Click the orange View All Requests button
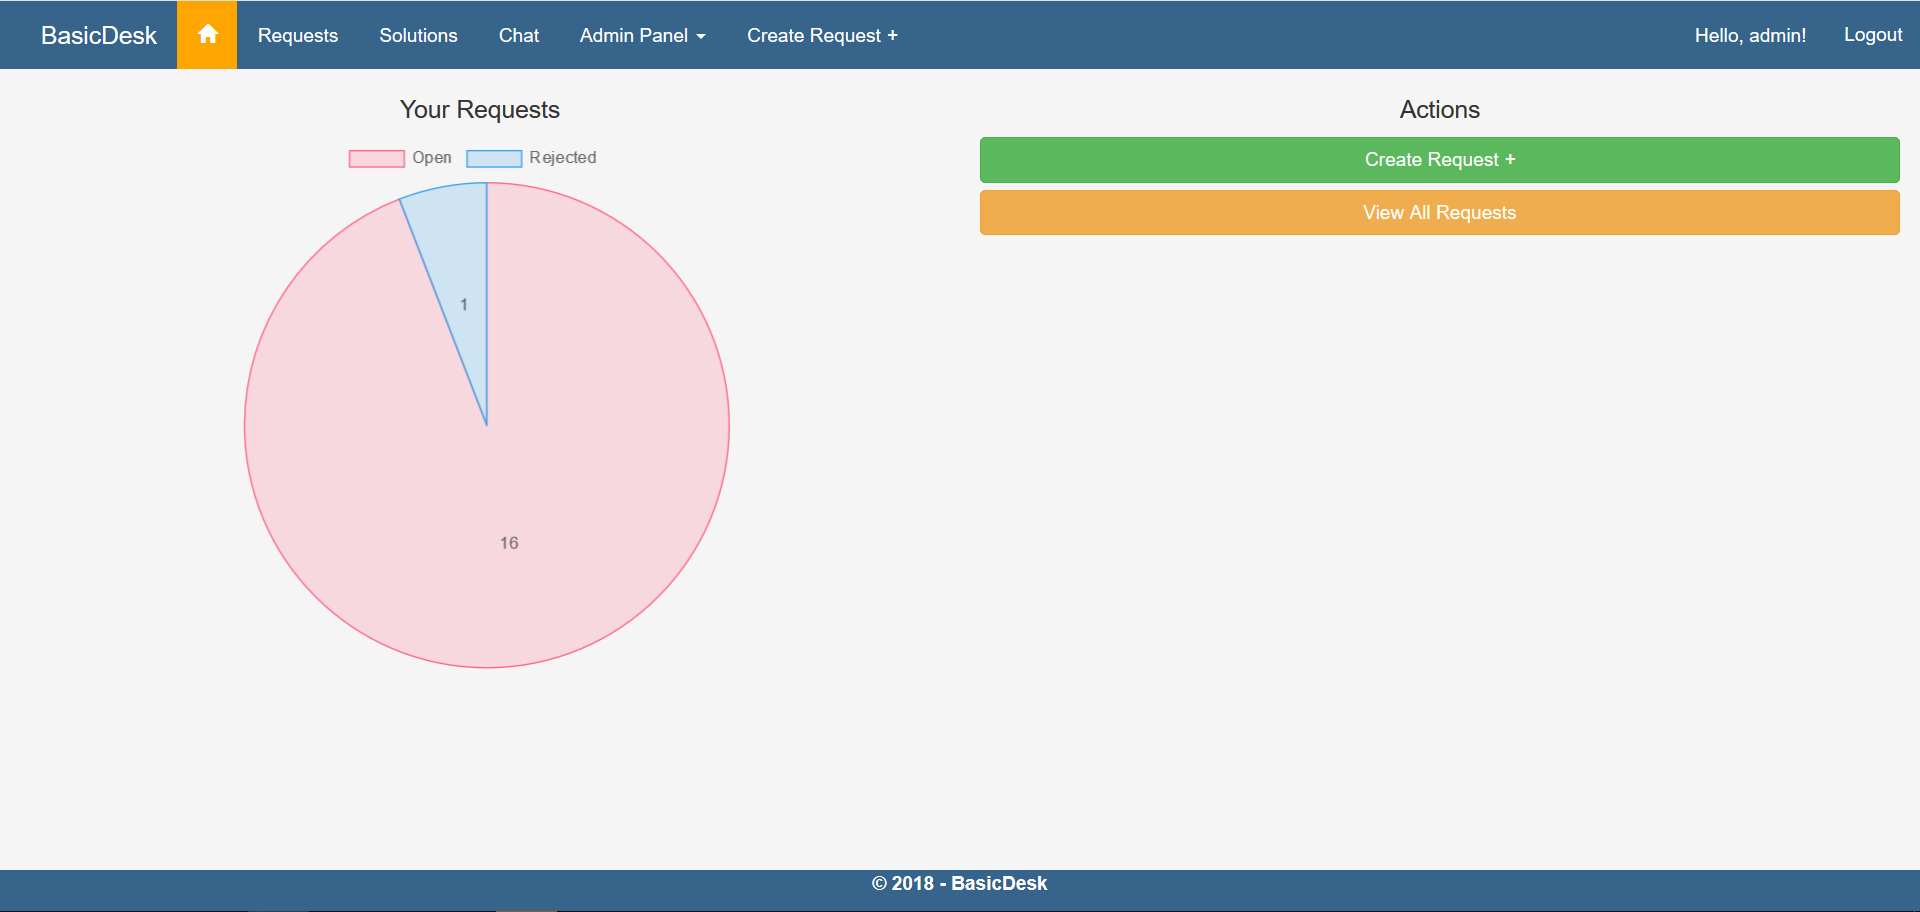Screen dimensions: 1920x912 point(1440,213)
